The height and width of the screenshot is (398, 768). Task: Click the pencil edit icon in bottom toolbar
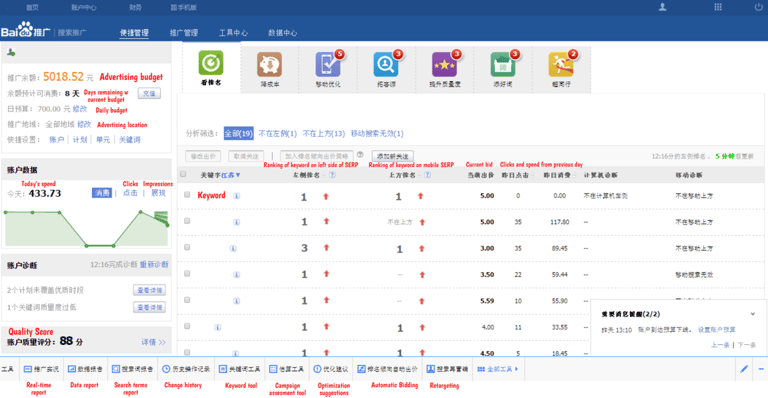[744, 369]
